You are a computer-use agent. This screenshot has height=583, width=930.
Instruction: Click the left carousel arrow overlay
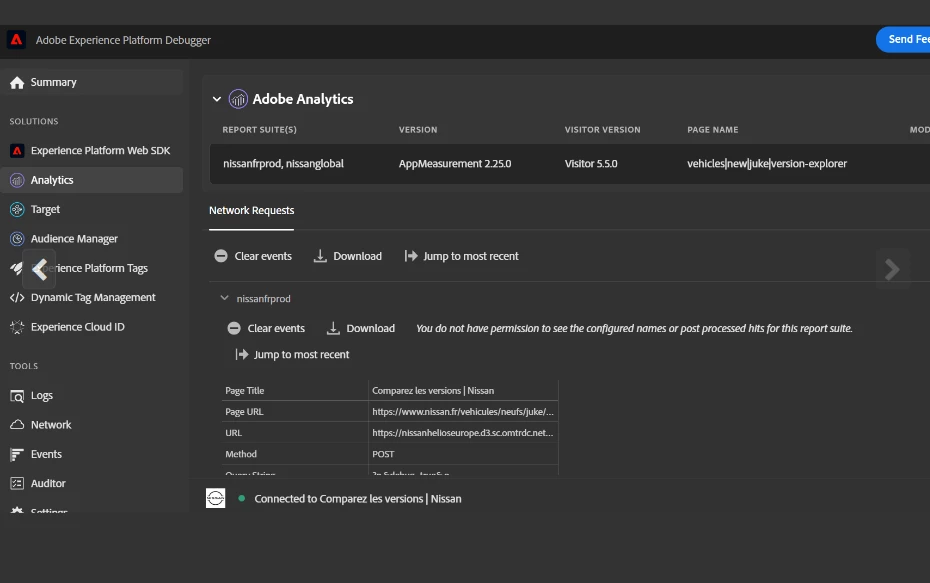tap(39, 269)
